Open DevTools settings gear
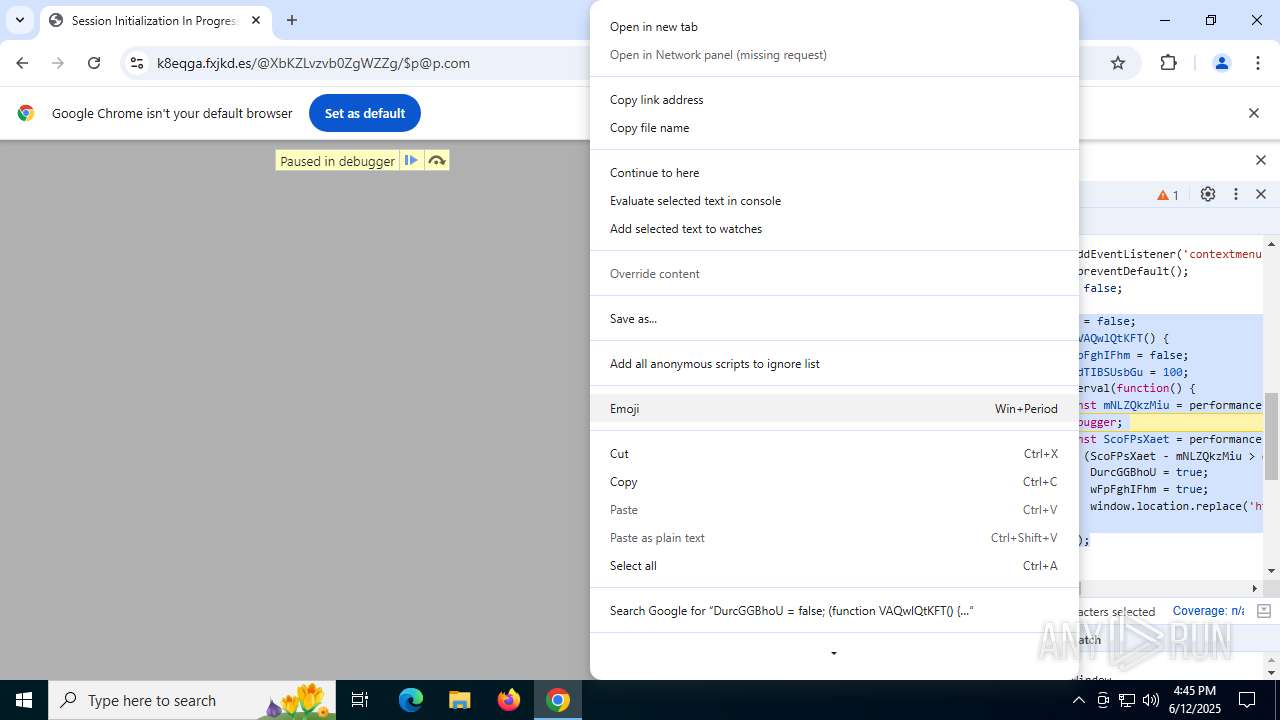Image resolution: width=1280 pixels, height=720 pixels. pos(1208,194)
